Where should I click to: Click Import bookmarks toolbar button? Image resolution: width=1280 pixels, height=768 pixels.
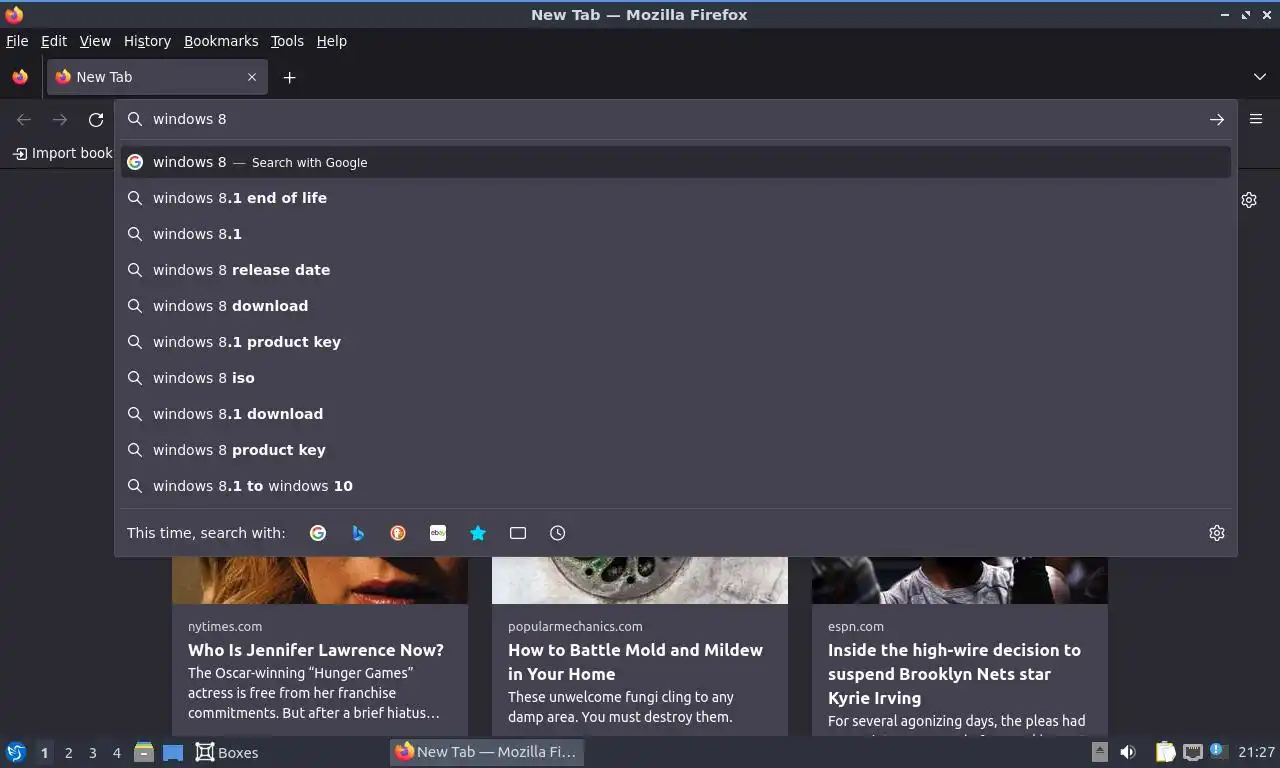pyautogui.click(x=62, y=153)
